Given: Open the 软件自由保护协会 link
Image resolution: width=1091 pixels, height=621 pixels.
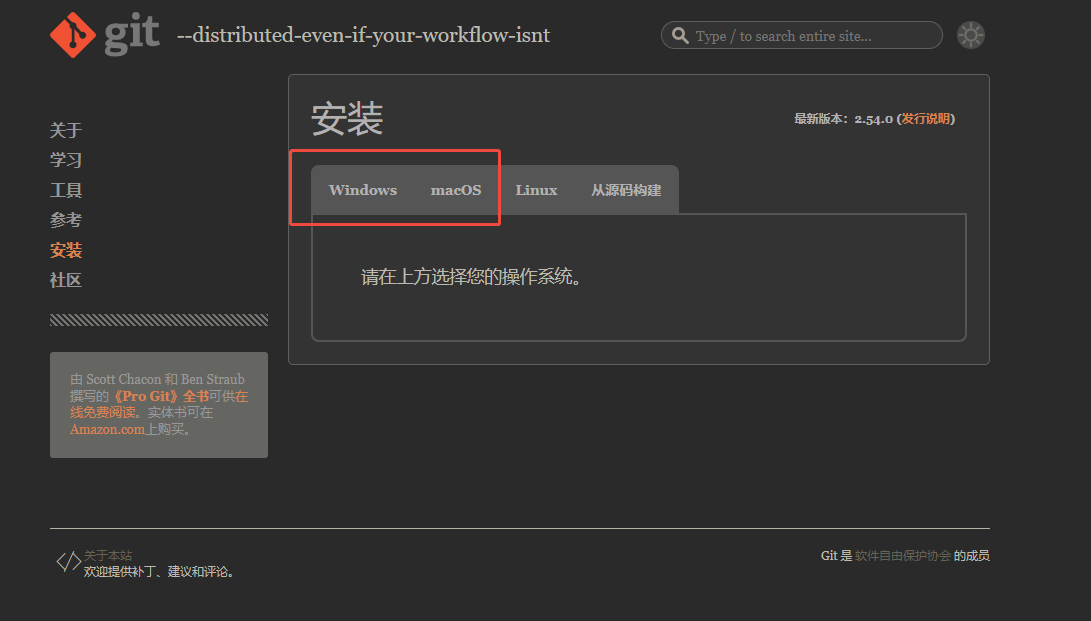Looking at the screenshot, I should [x=902, y=556].
